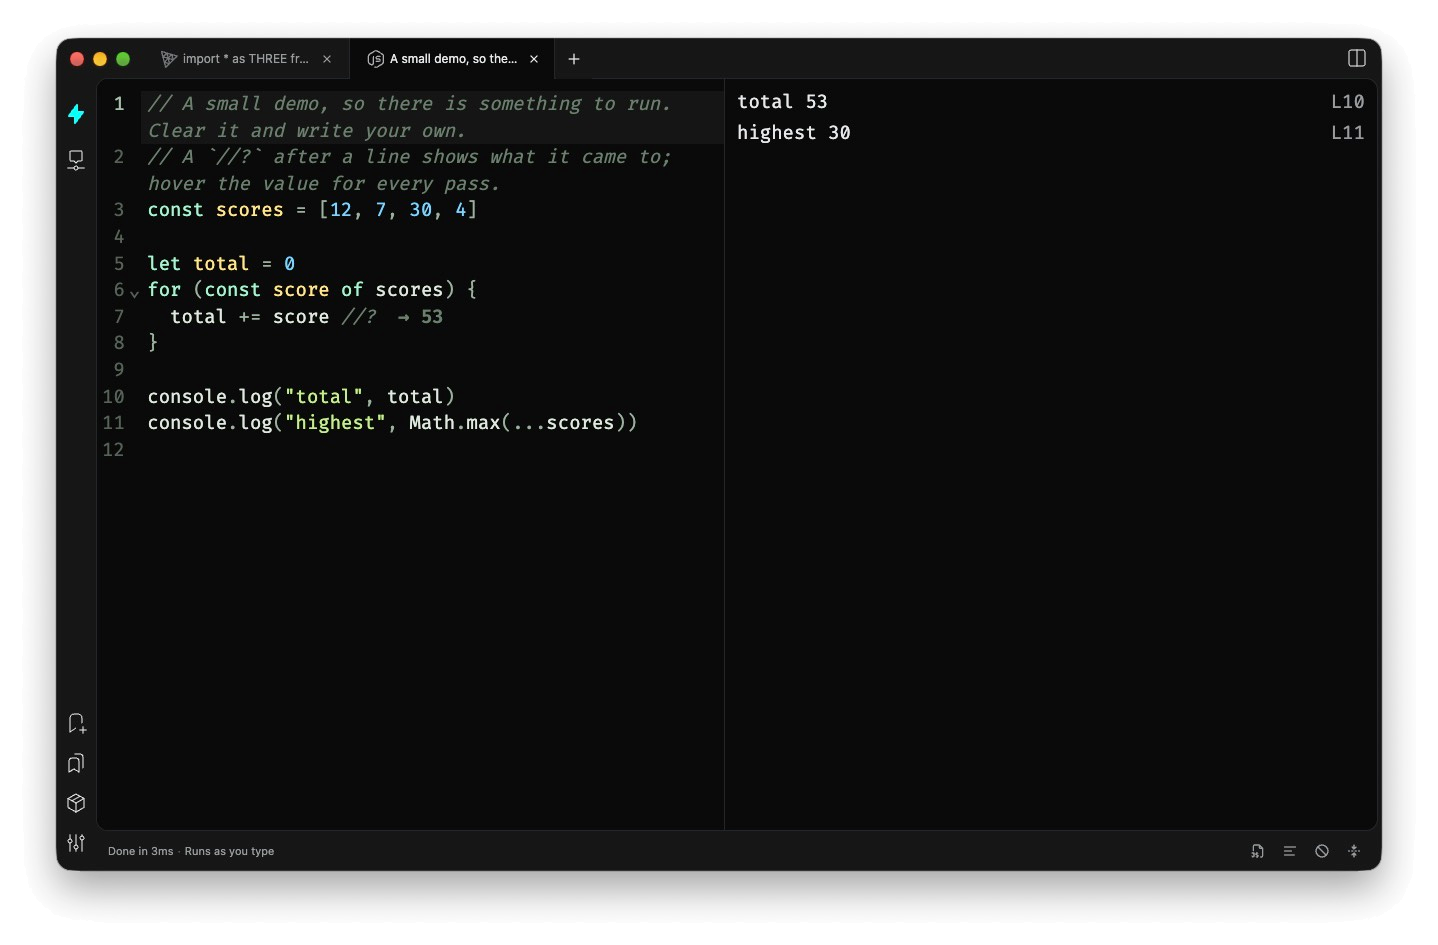Open settings sliders icon in sidebar
This screenshot has height=945, width=1438.
[76, 843]
